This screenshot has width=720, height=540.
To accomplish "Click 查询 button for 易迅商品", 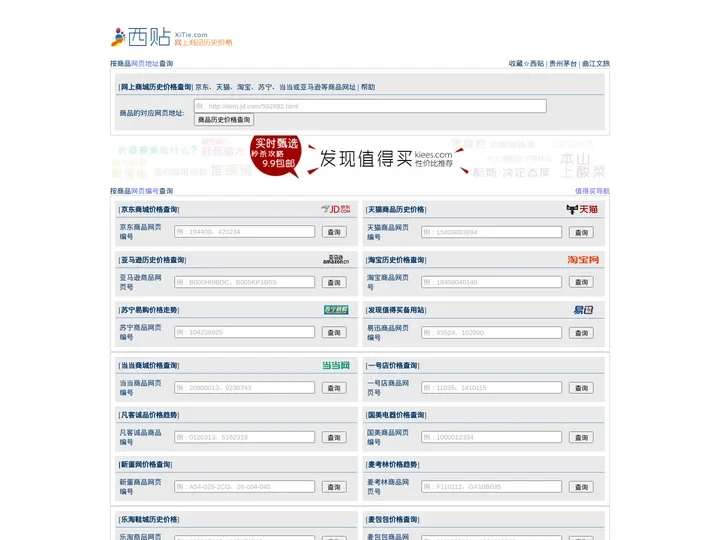I will pos(581,333).
